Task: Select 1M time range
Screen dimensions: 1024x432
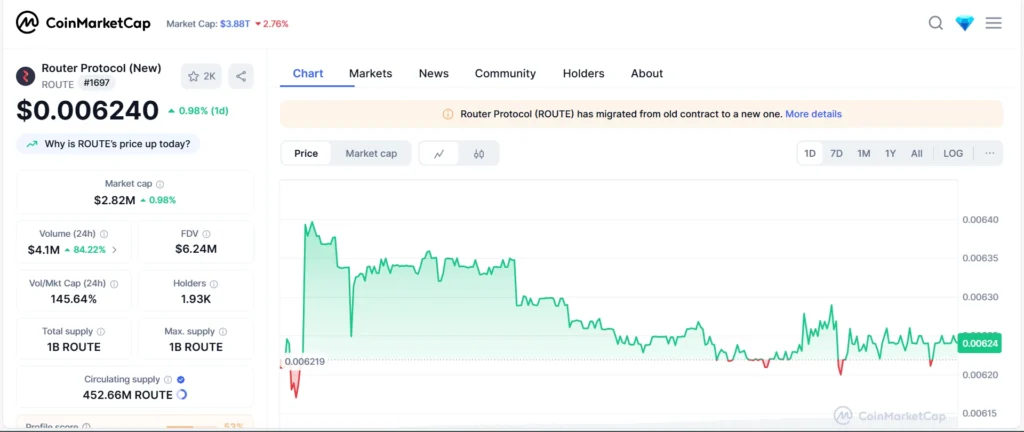Action: click(x=863, y=153)
